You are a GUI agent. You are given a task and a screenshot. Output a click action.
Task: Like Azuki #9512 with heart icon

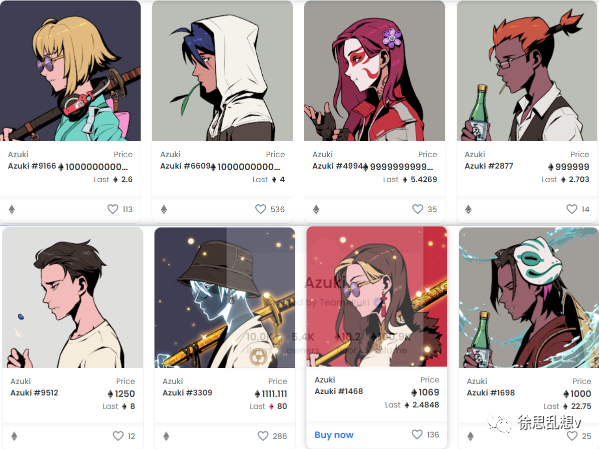[118, 436]
